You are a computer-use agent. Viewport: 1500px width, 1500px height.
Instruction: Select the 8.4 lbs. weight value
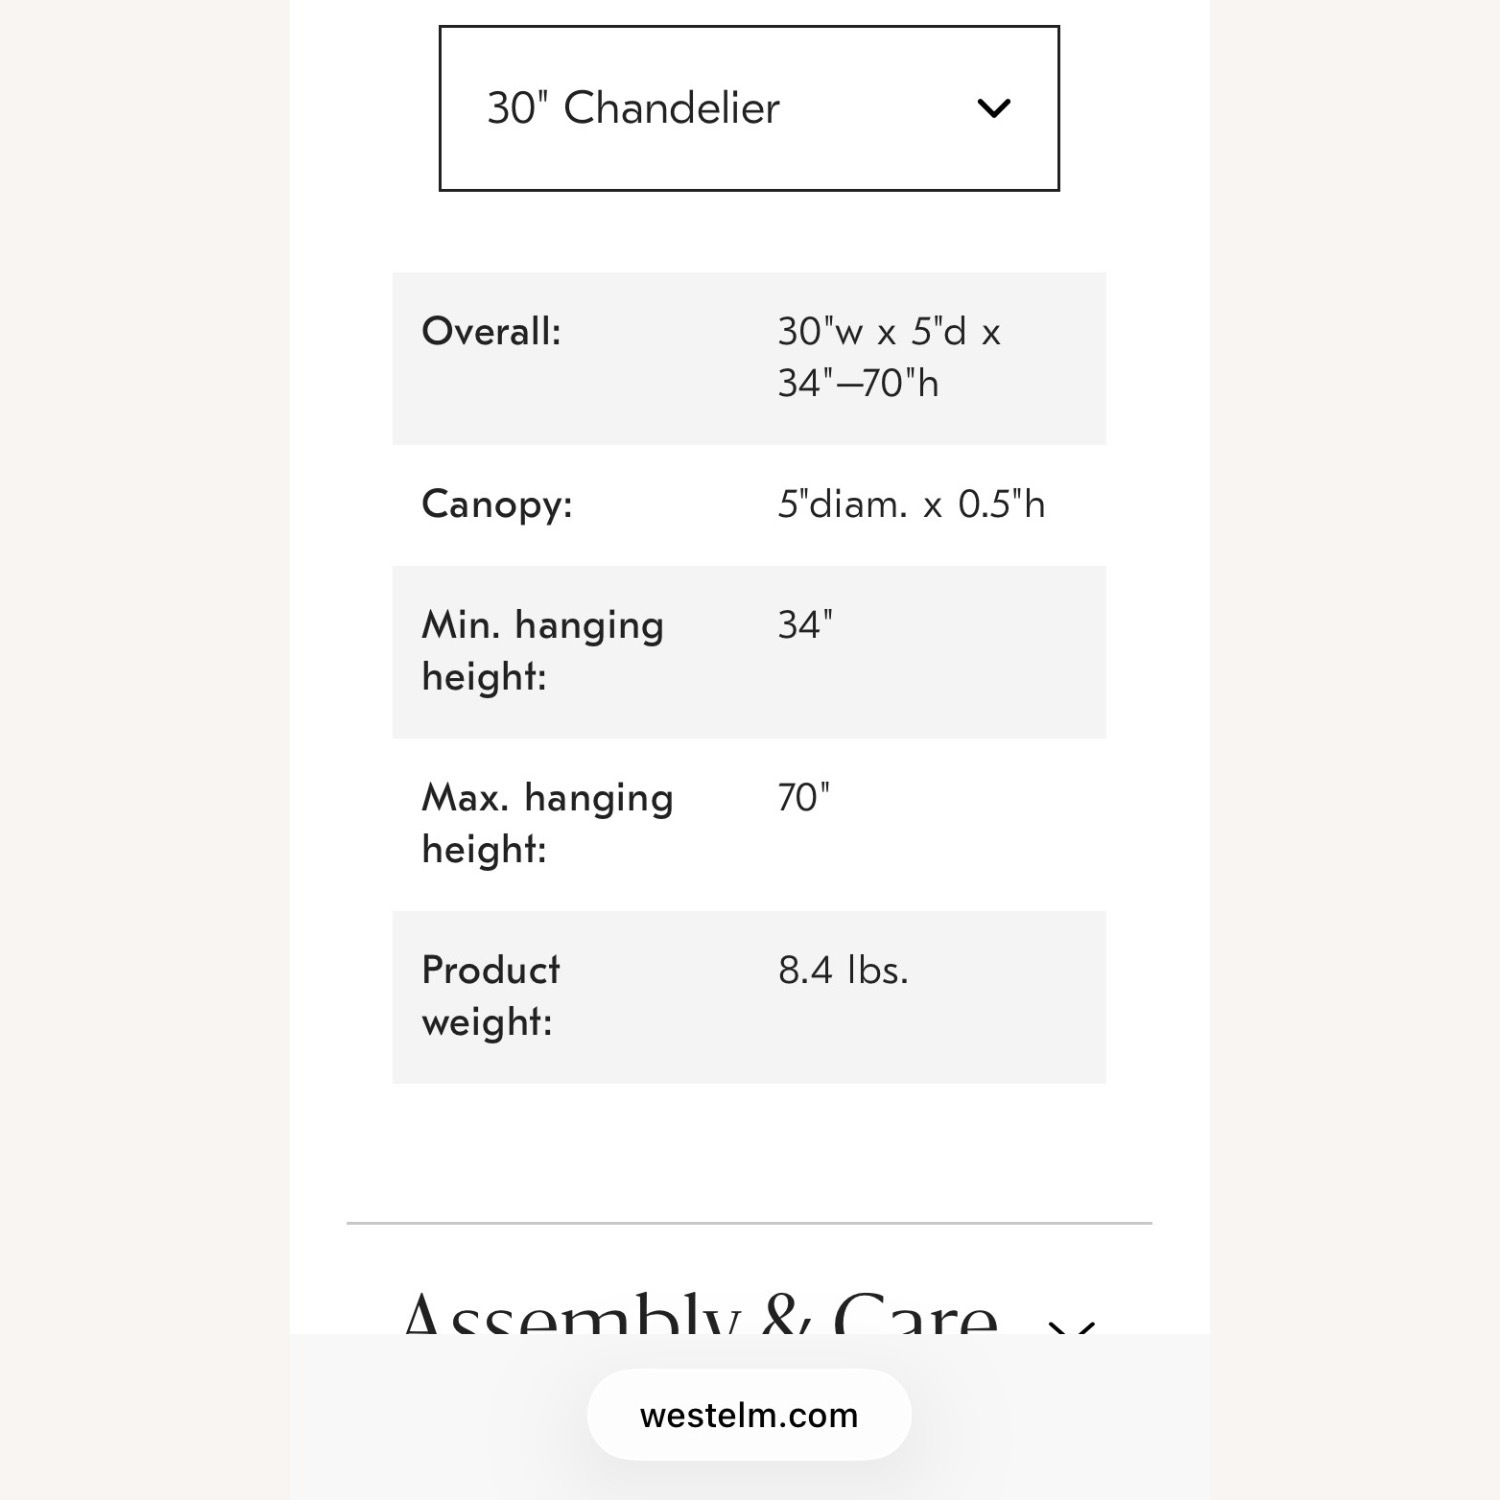[x=843, y=970]
